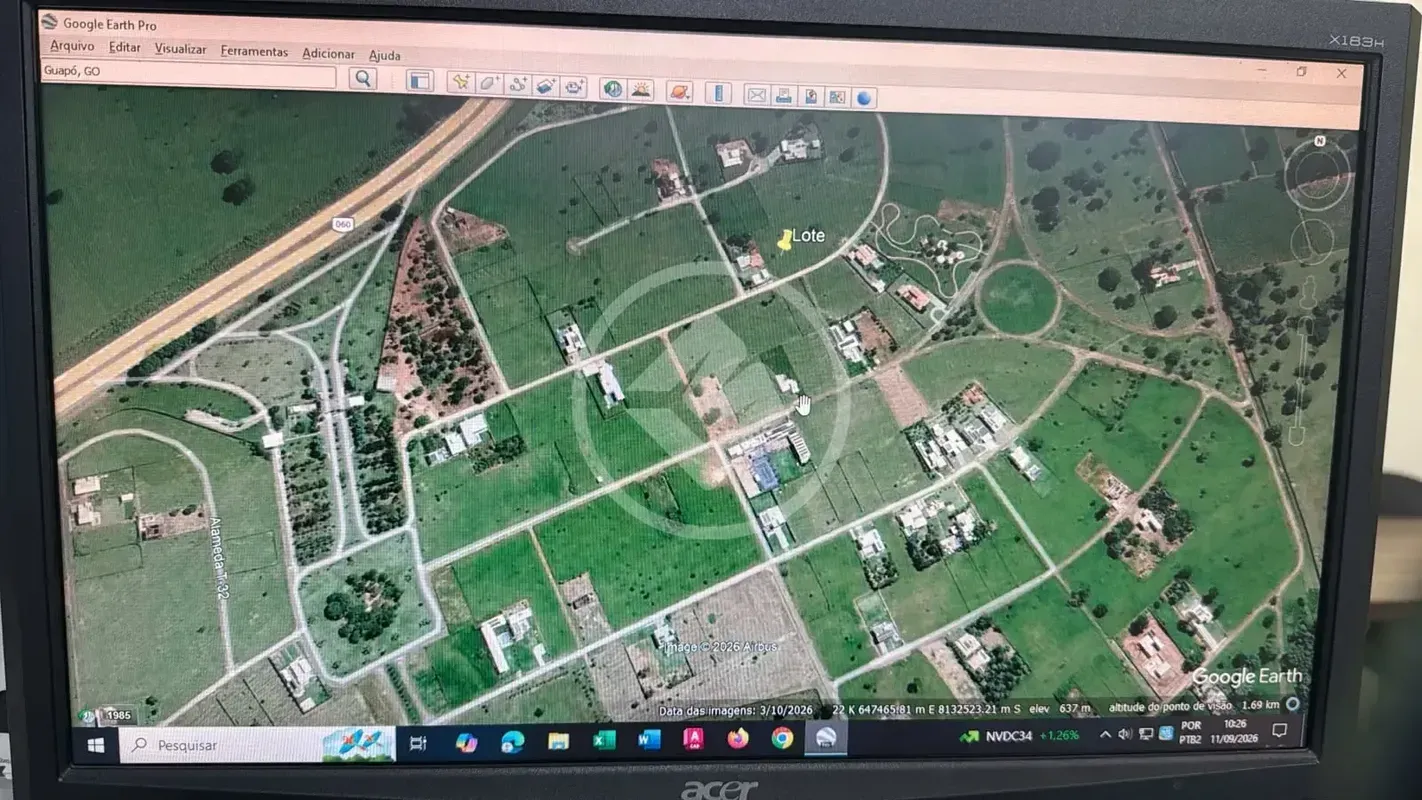Open the Ajuda menu
The image size is (1422, 800).
point(385,56)
